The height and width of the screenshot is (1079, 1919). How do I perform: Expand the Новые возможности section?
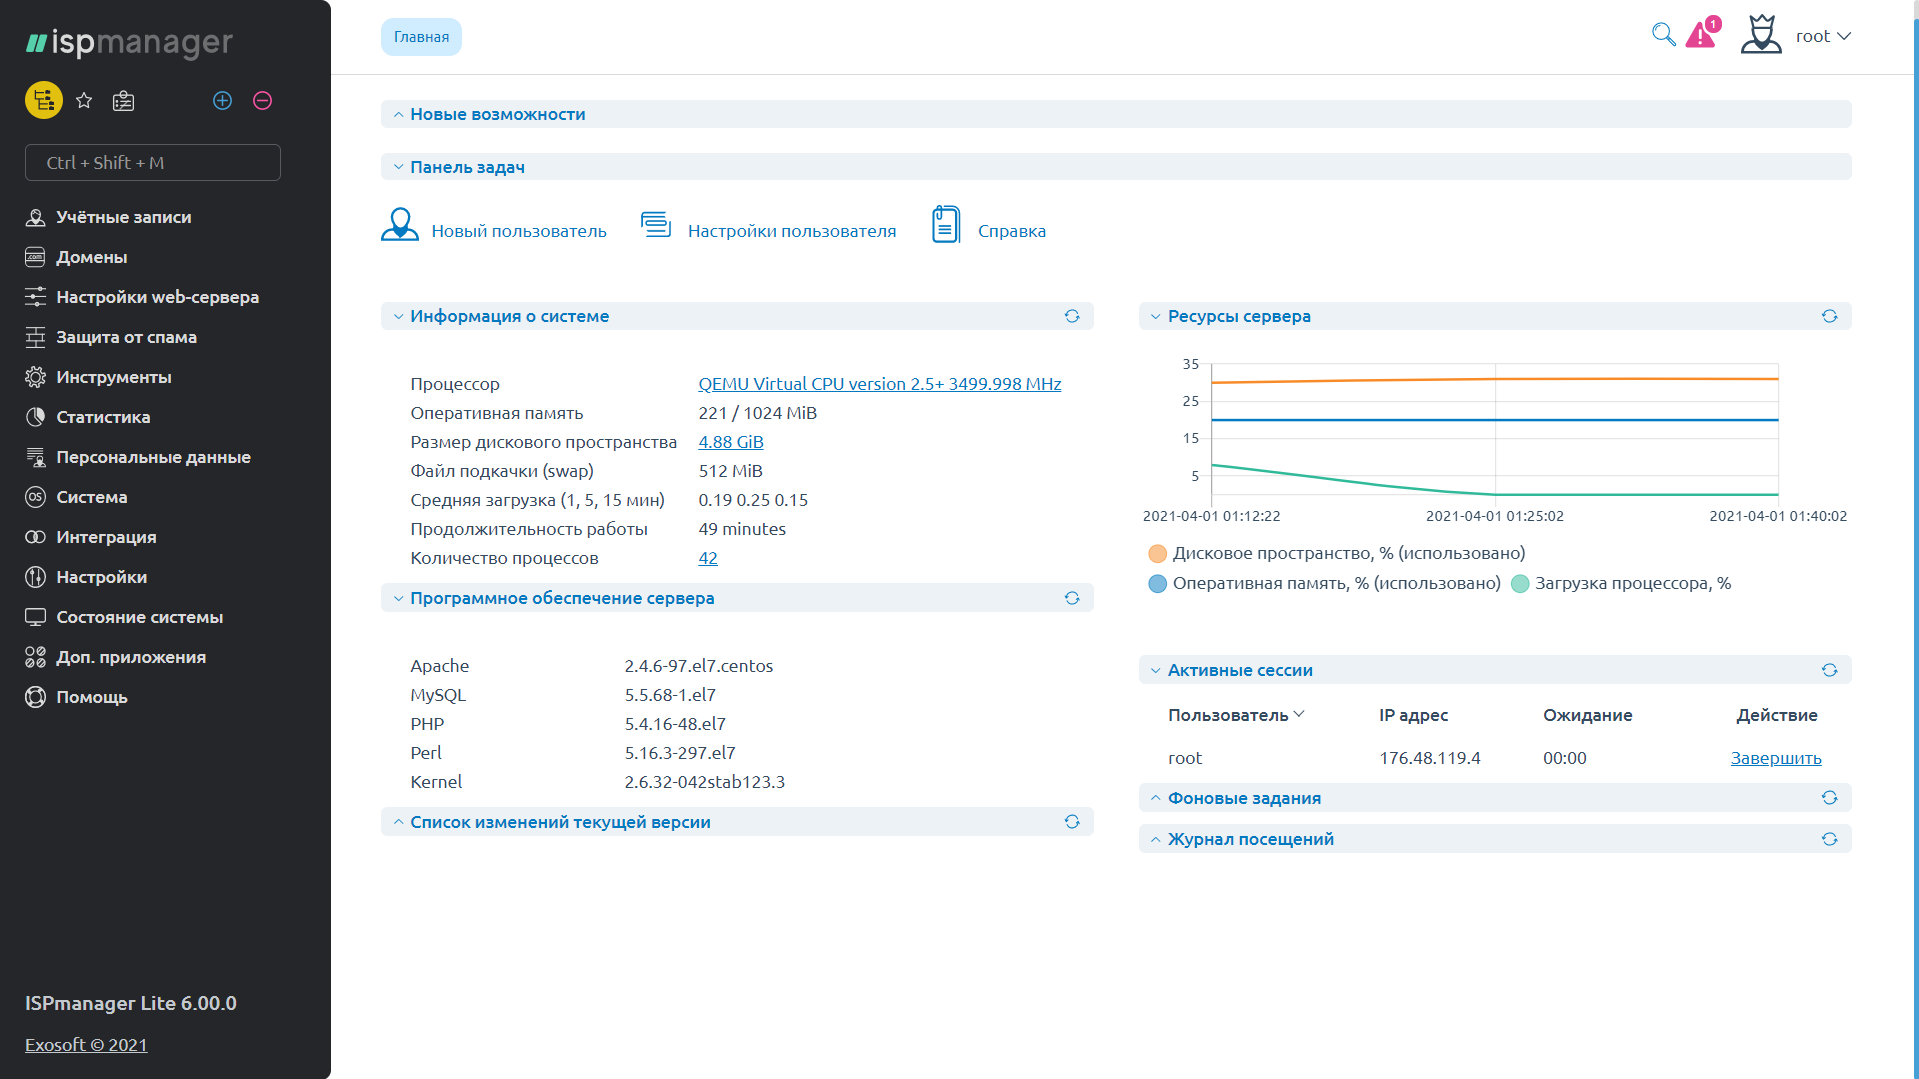coord(497,114)
